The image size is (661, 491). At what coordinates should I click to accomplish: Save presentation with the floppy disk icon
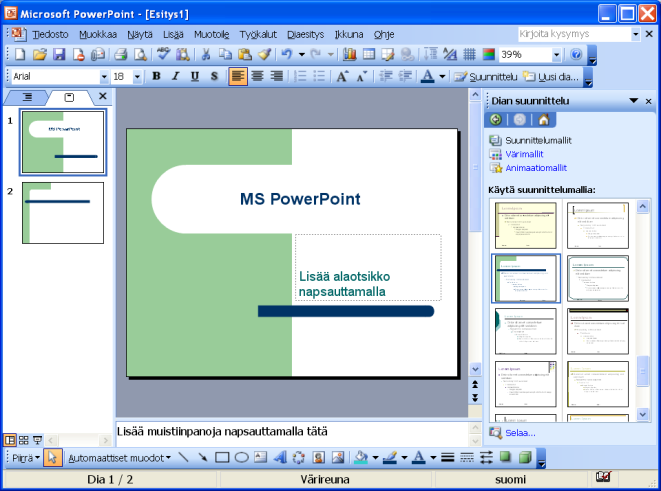click(x=59, y=54)
